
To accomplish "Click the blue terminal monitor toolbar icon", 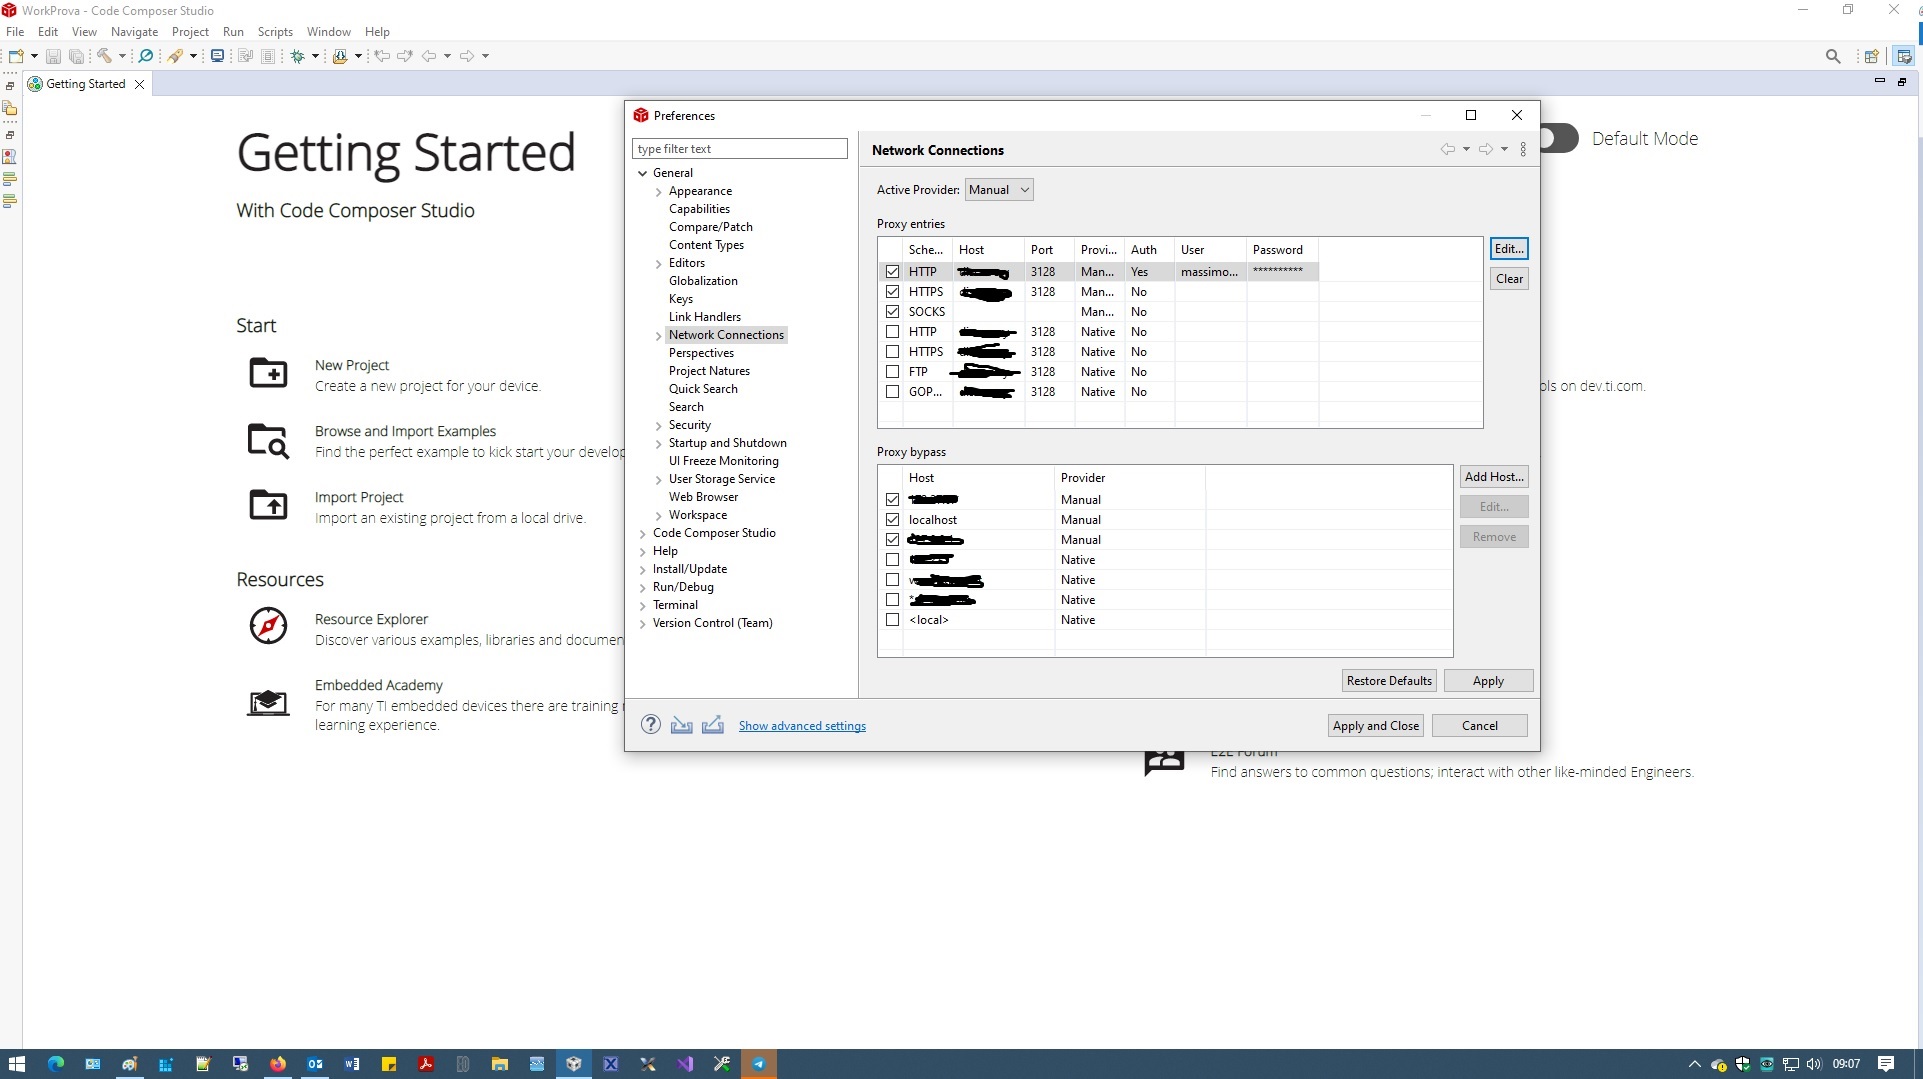I will (x=217, y=56).
